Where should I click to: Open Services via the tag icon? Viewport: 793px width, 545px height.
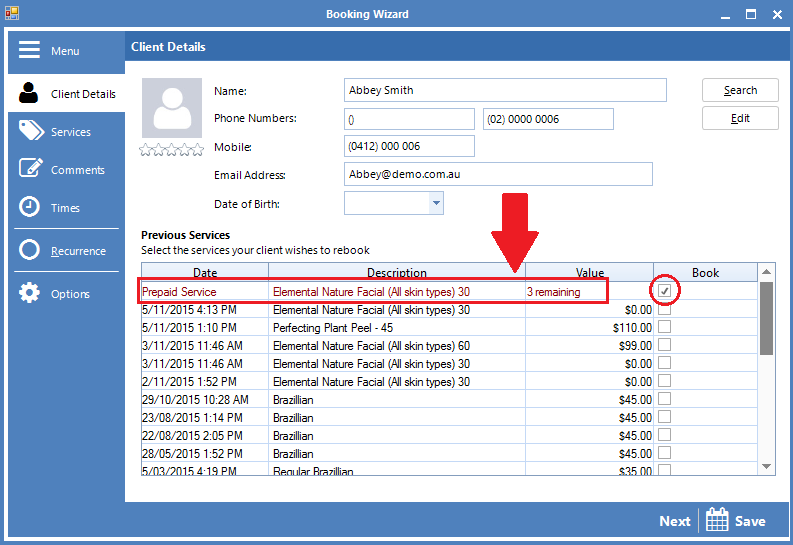click(30, 132)
